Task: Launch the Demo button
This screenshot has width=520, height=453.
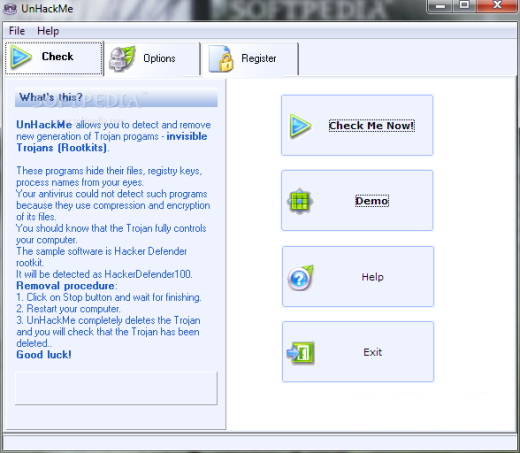Action: (x=357, y=201)
